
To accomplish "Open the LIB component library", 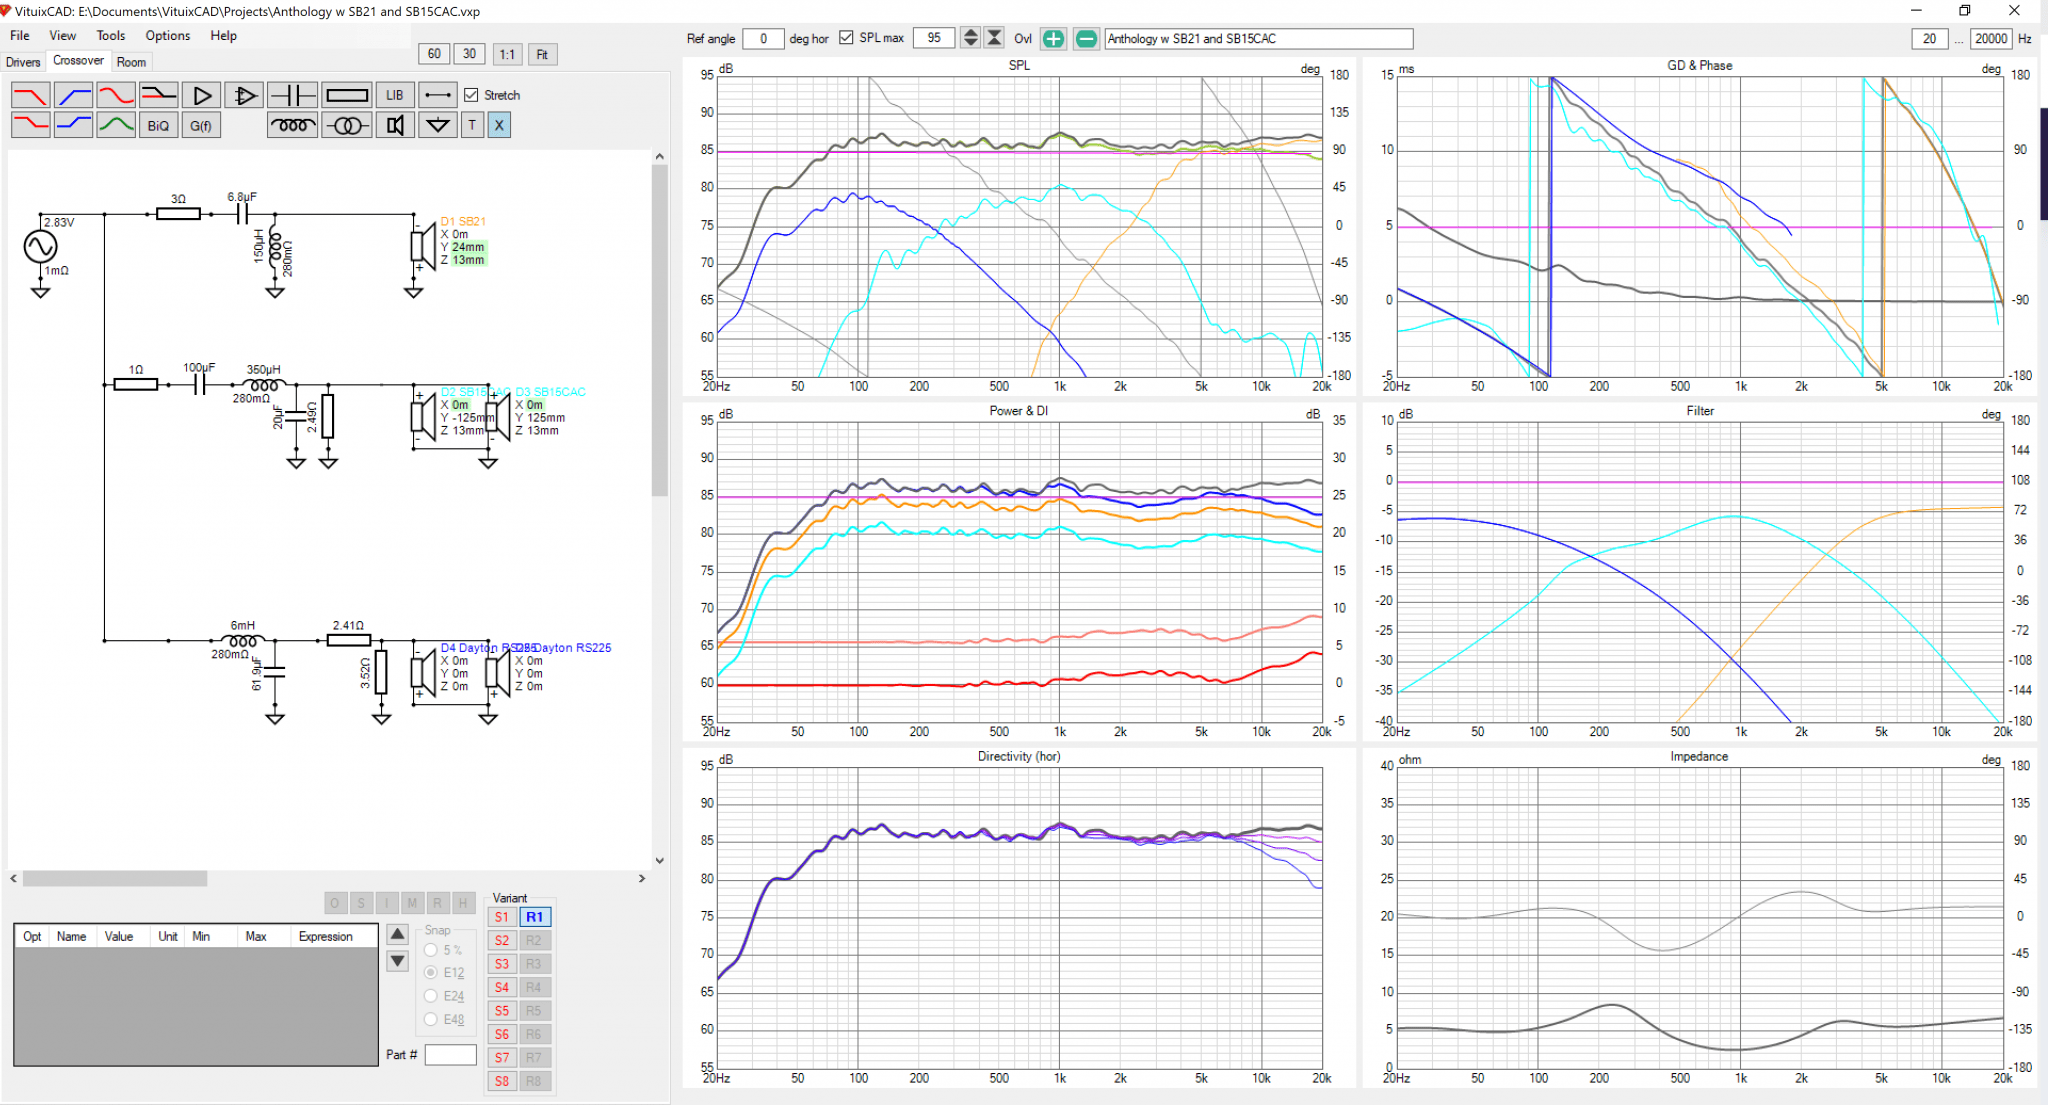I will [395, 95].
